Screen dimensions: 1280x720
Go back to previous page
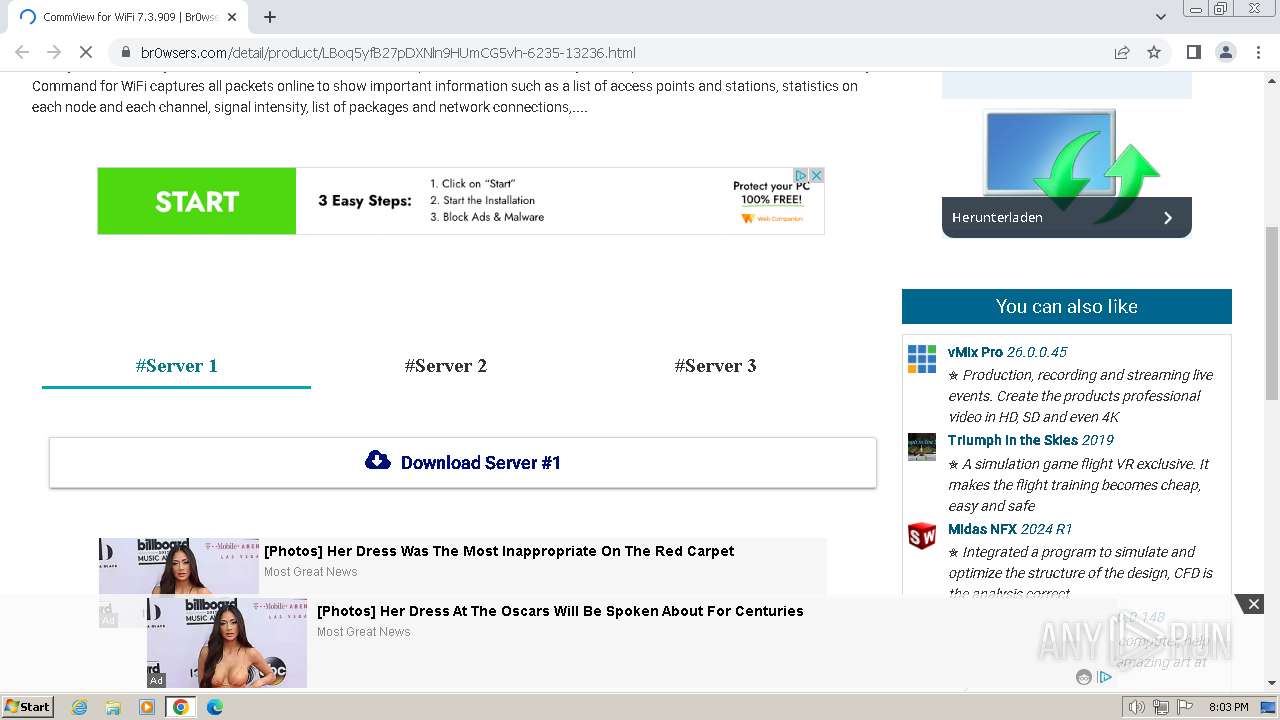tap(22, 52)
